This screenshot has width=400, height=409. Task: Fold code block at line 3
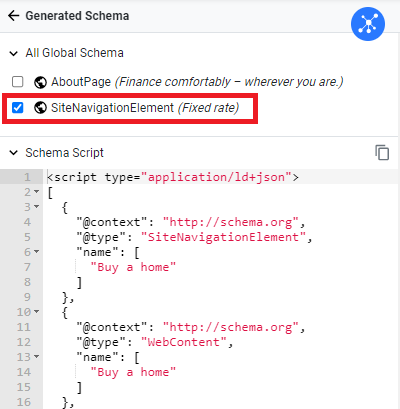pos(36,207)
